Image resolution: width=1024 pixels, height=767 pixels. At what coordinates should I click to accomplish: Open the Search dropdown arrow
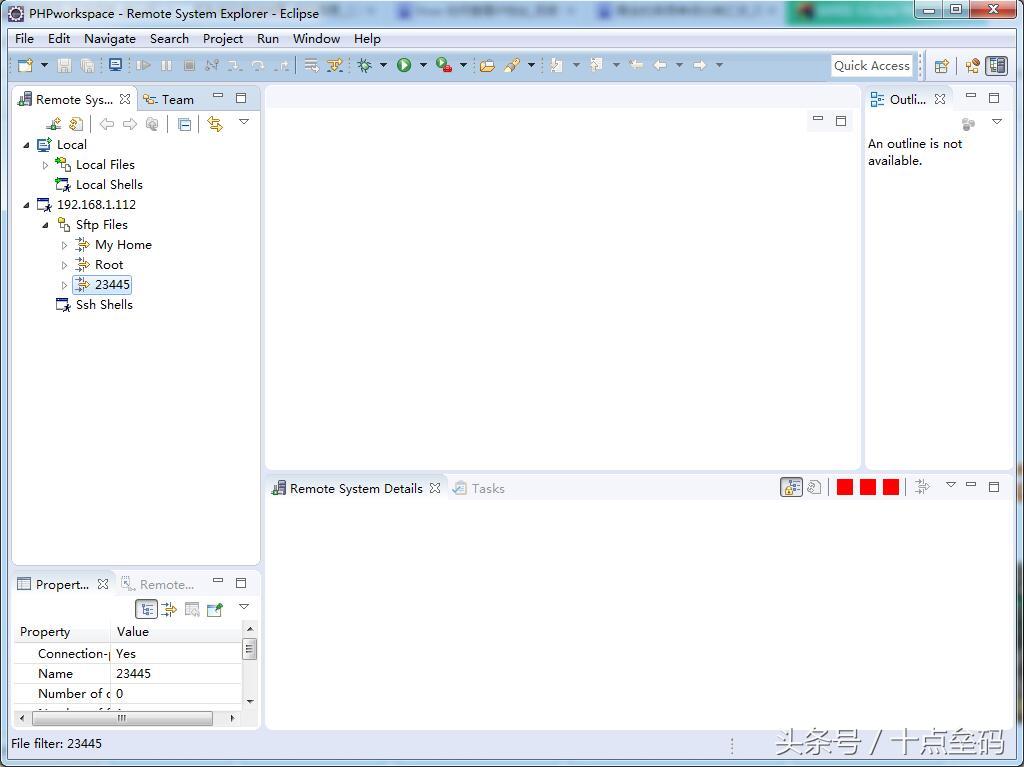pos(531,65)
